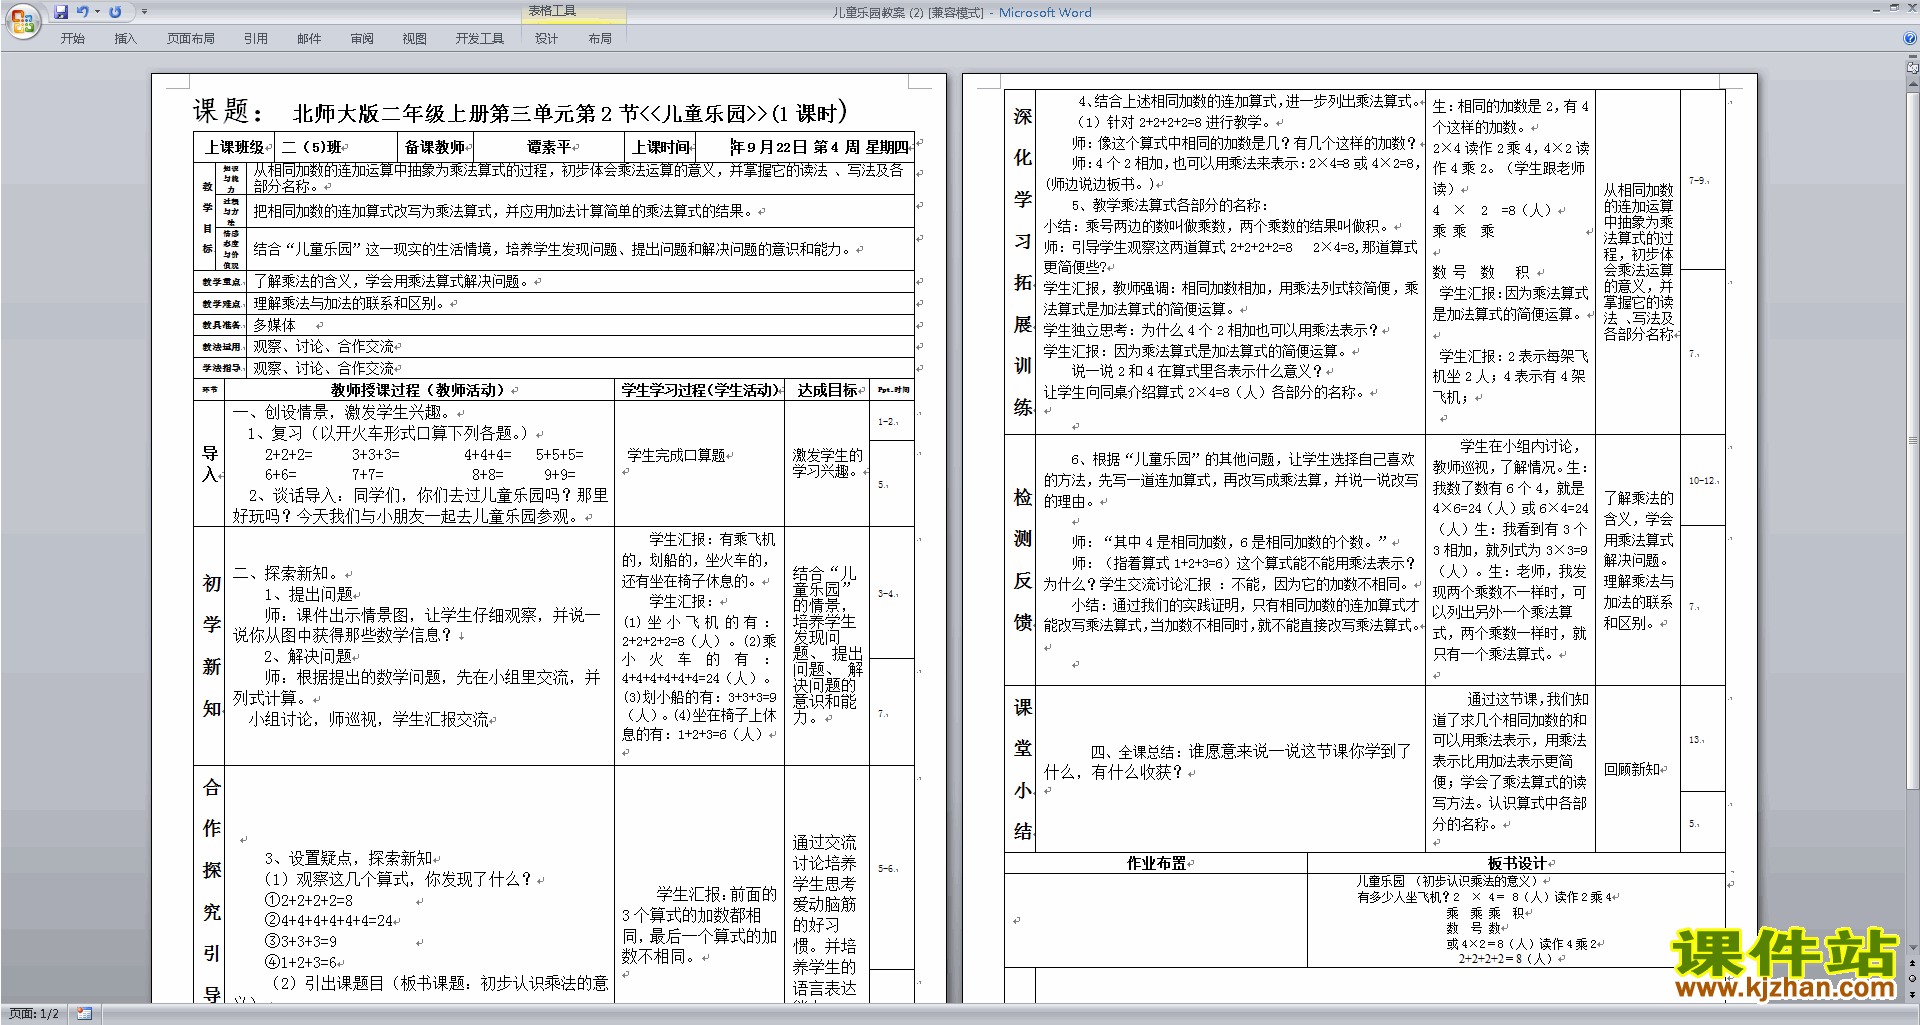Open the 开始 ribbon tab
1920x1025 pixels.
72,39
